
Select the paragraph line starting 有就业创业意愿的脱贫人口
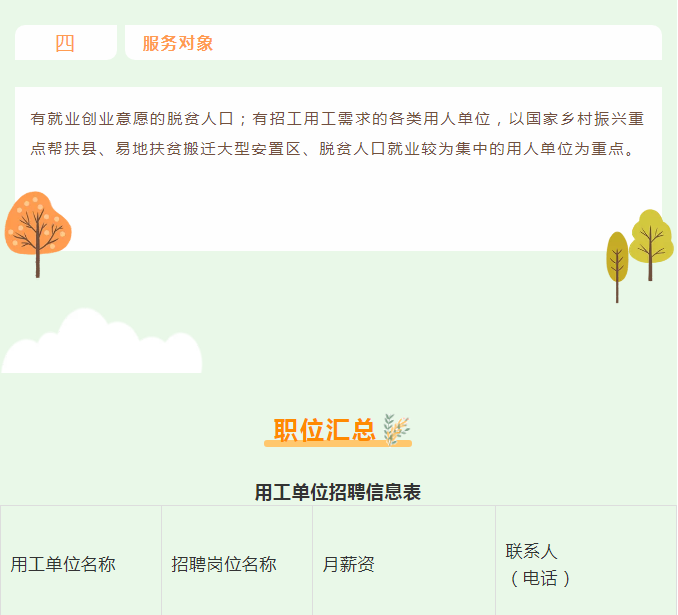337,119
